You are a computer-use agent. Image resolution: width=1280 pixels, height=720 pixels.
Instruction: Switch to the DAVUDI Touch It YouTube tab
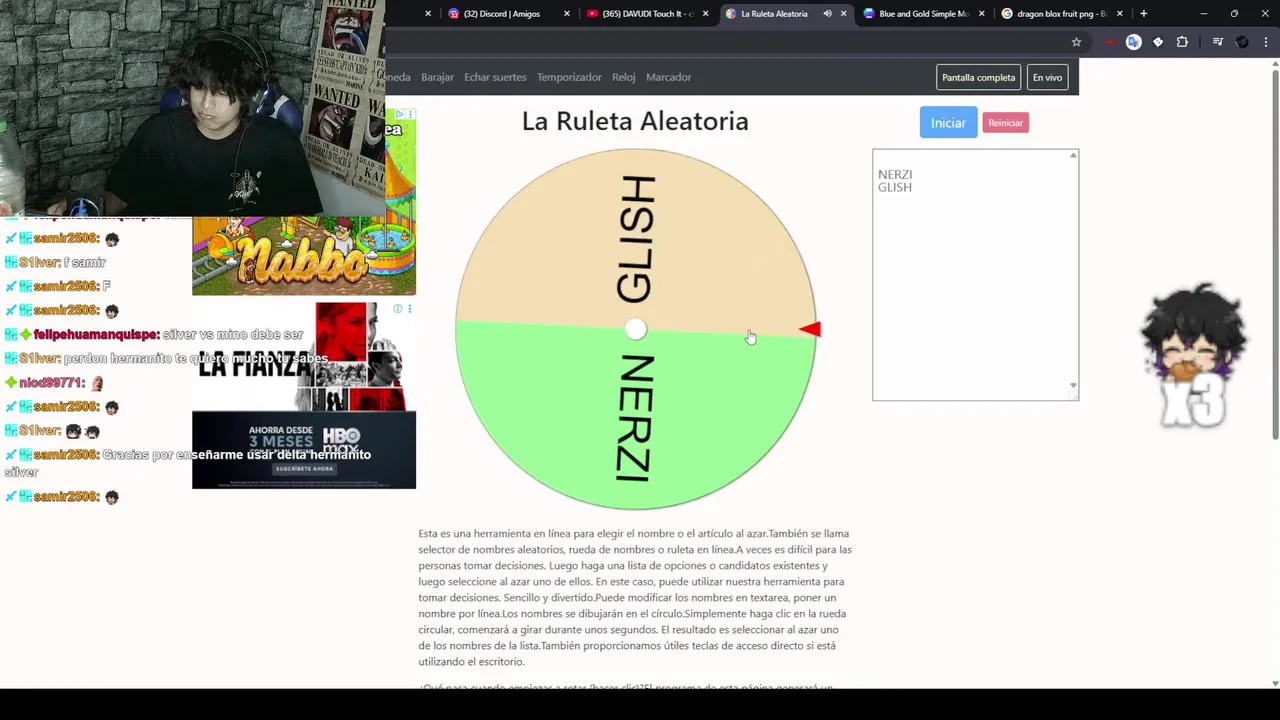tap(647, 14)
